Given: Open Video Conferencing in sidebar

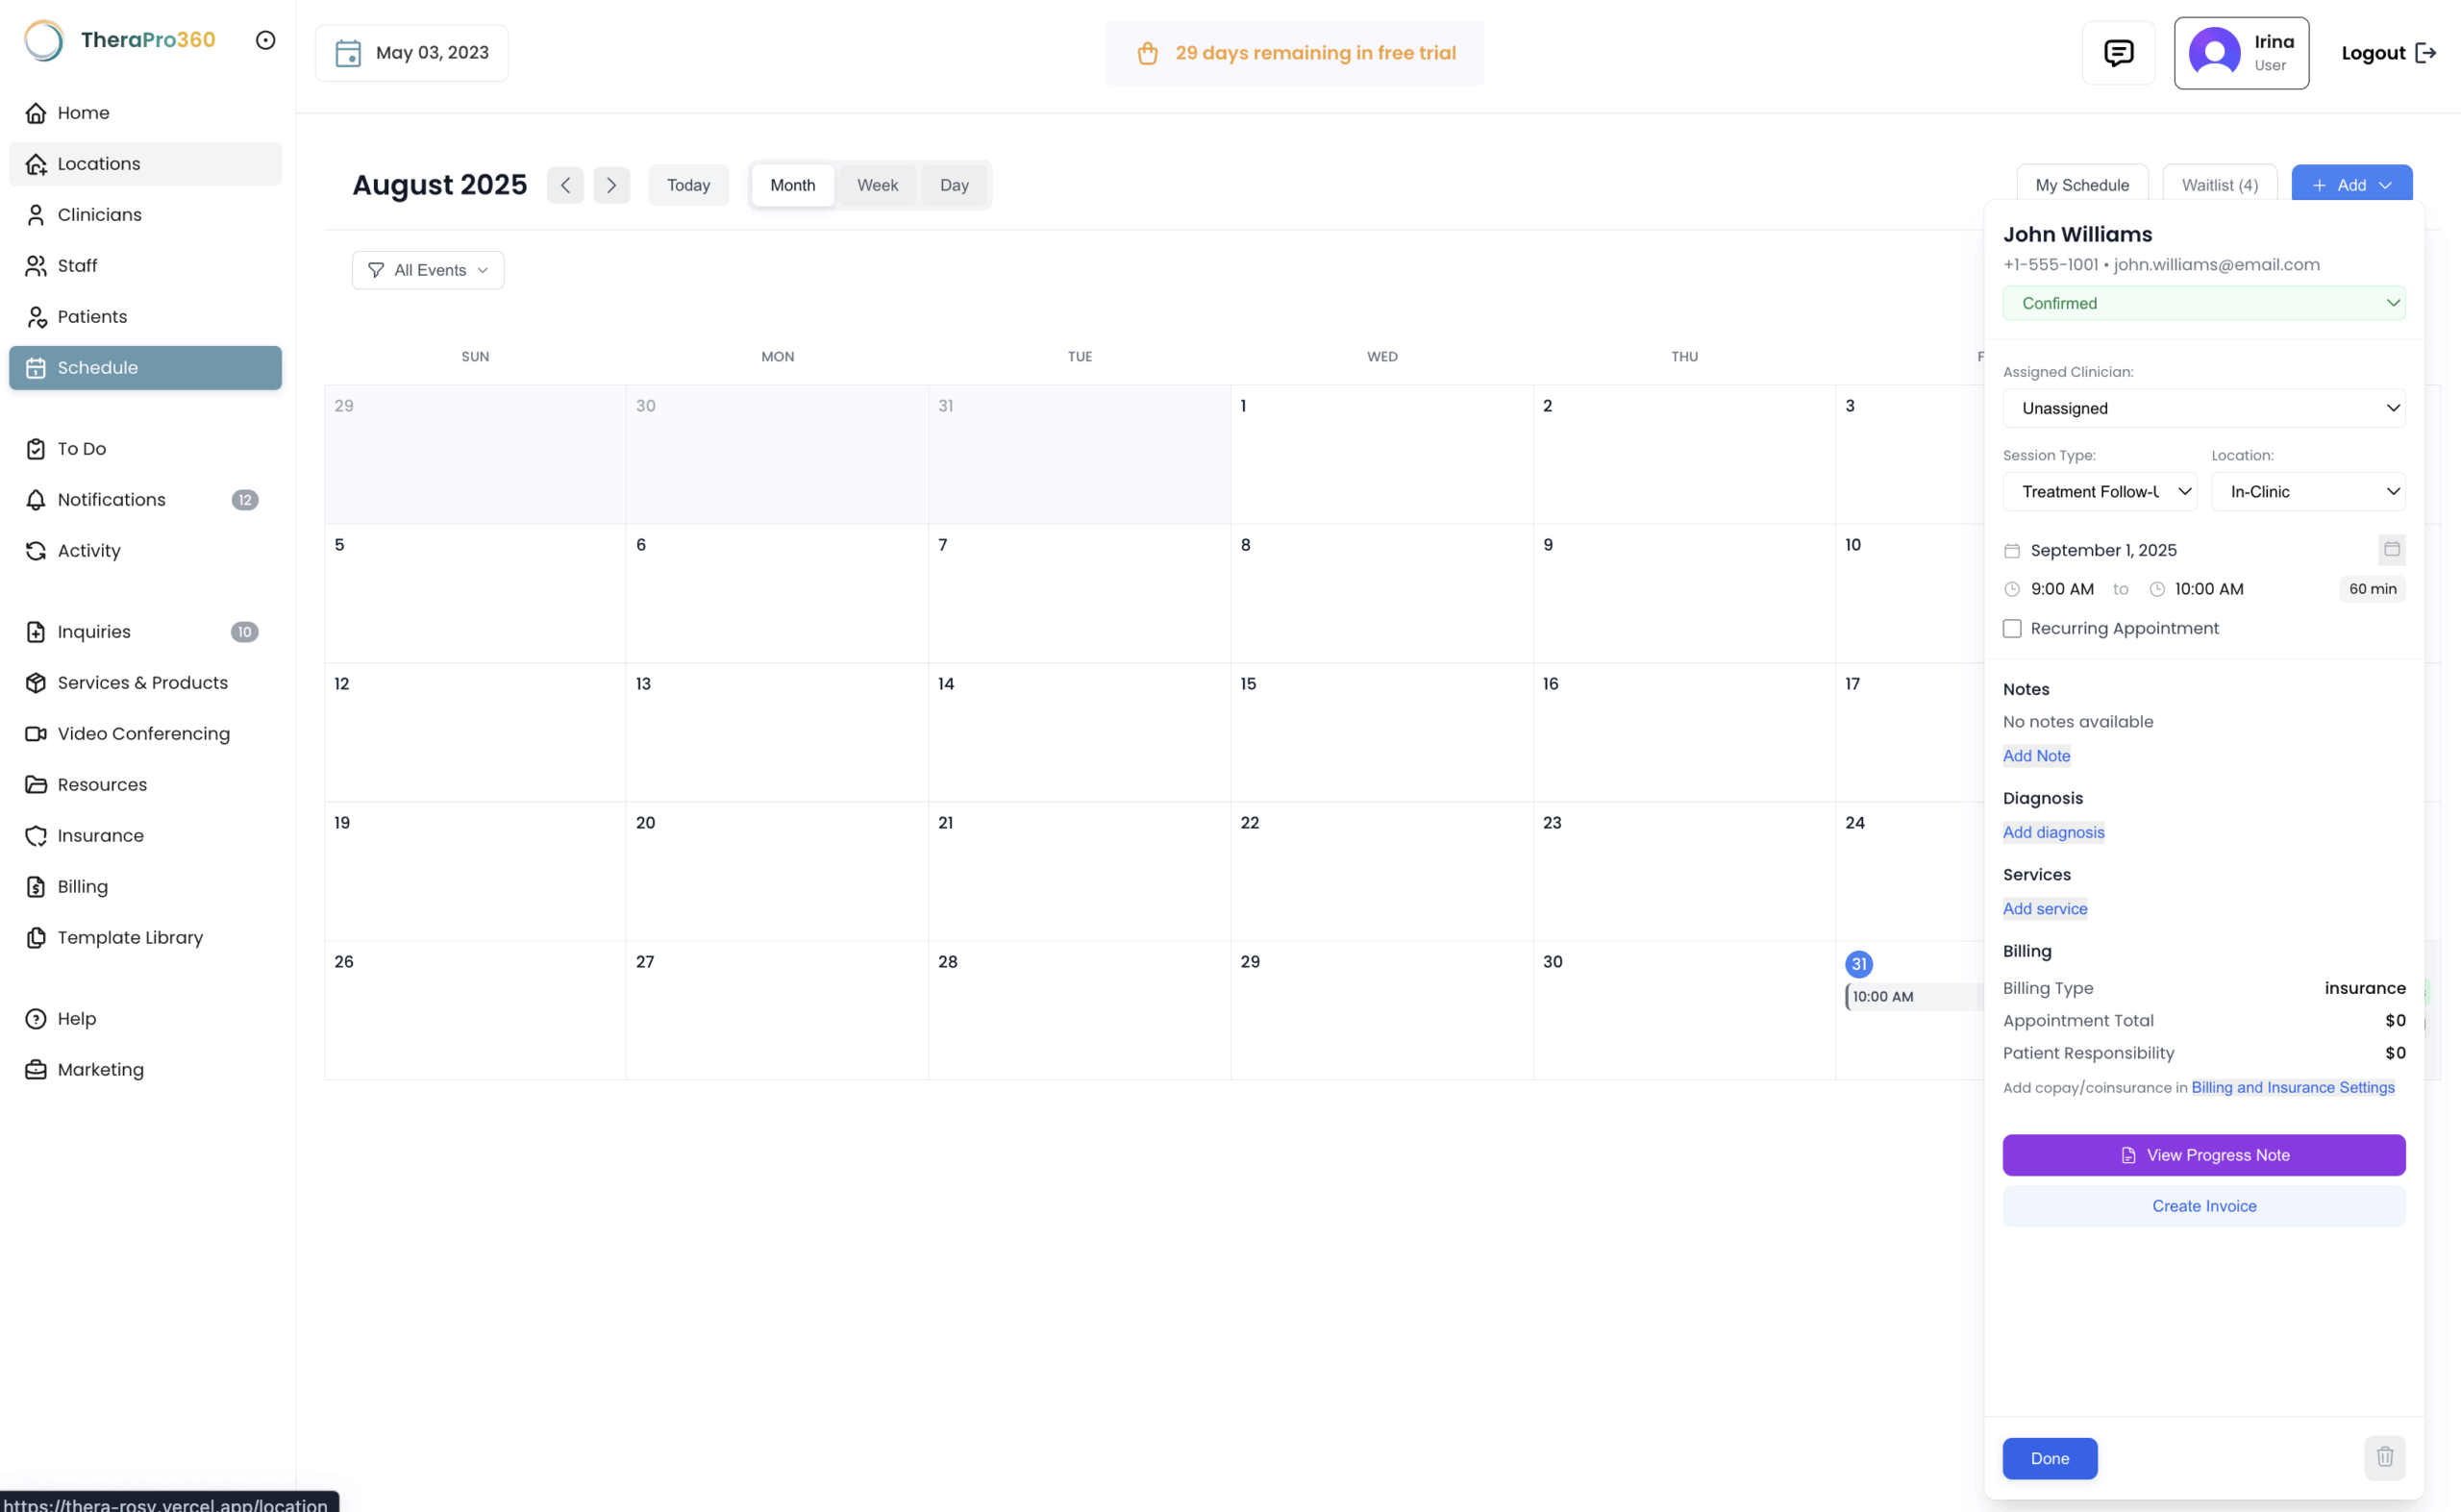Looking at the screenshot, I should [x=145, y=733].
